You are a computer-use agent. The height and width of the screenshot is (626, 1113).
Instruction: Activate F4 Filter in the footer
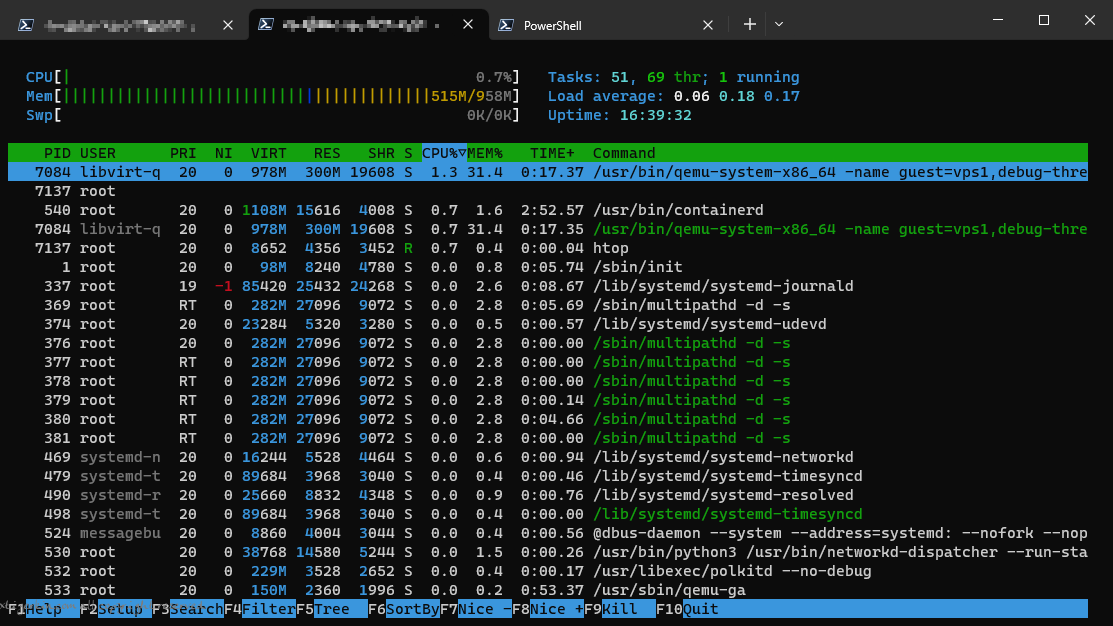coord(260,609)
